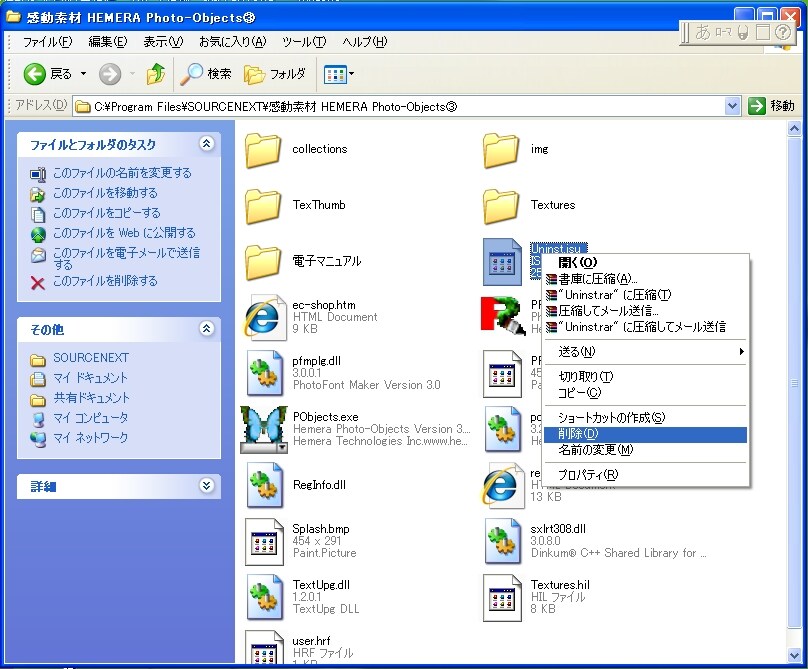The image size is (808, 669).
Task: Open マイ ネットワーク in sidebar
Action: click(x=91, y=438)
